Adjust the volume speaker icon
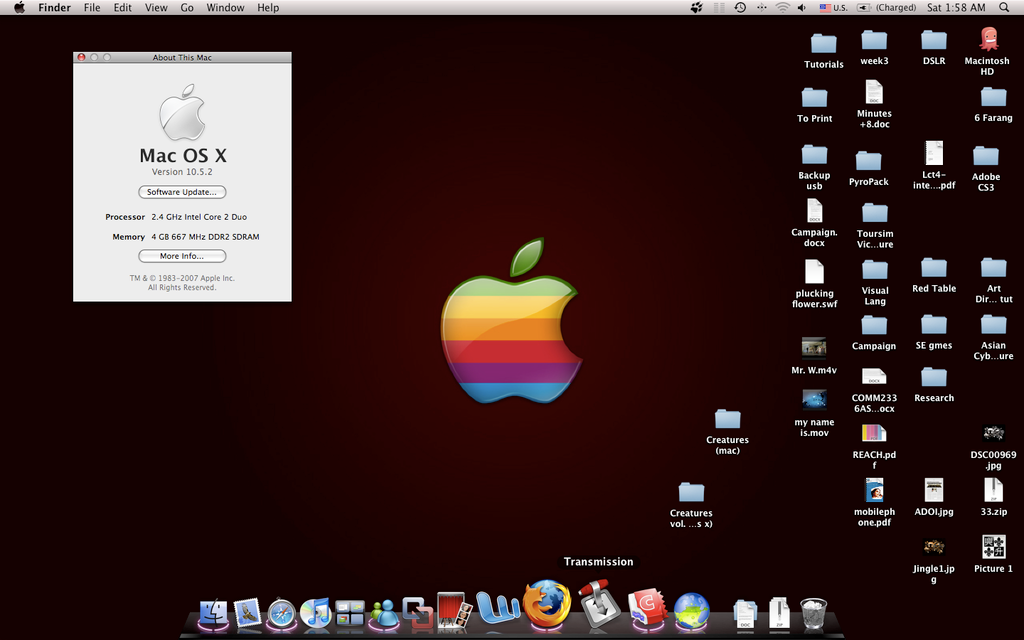 point(801,7)
